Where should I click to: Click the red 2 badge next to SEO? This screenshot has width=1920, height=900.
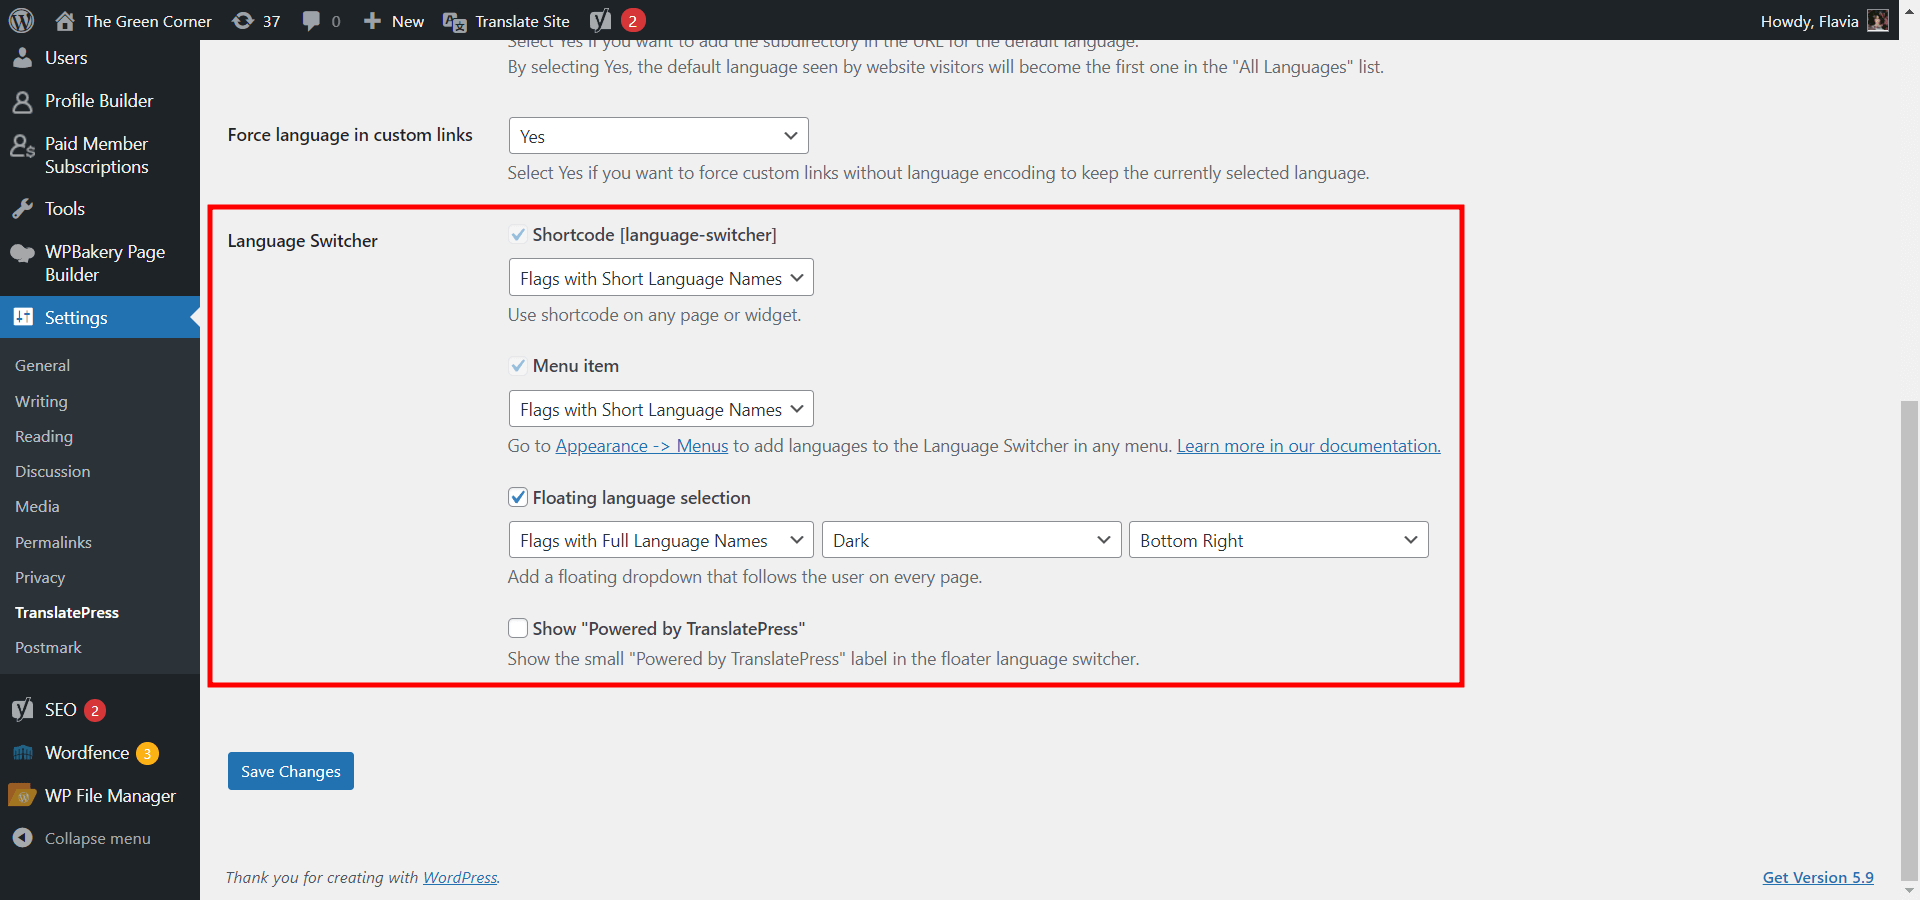pos(95,710)
